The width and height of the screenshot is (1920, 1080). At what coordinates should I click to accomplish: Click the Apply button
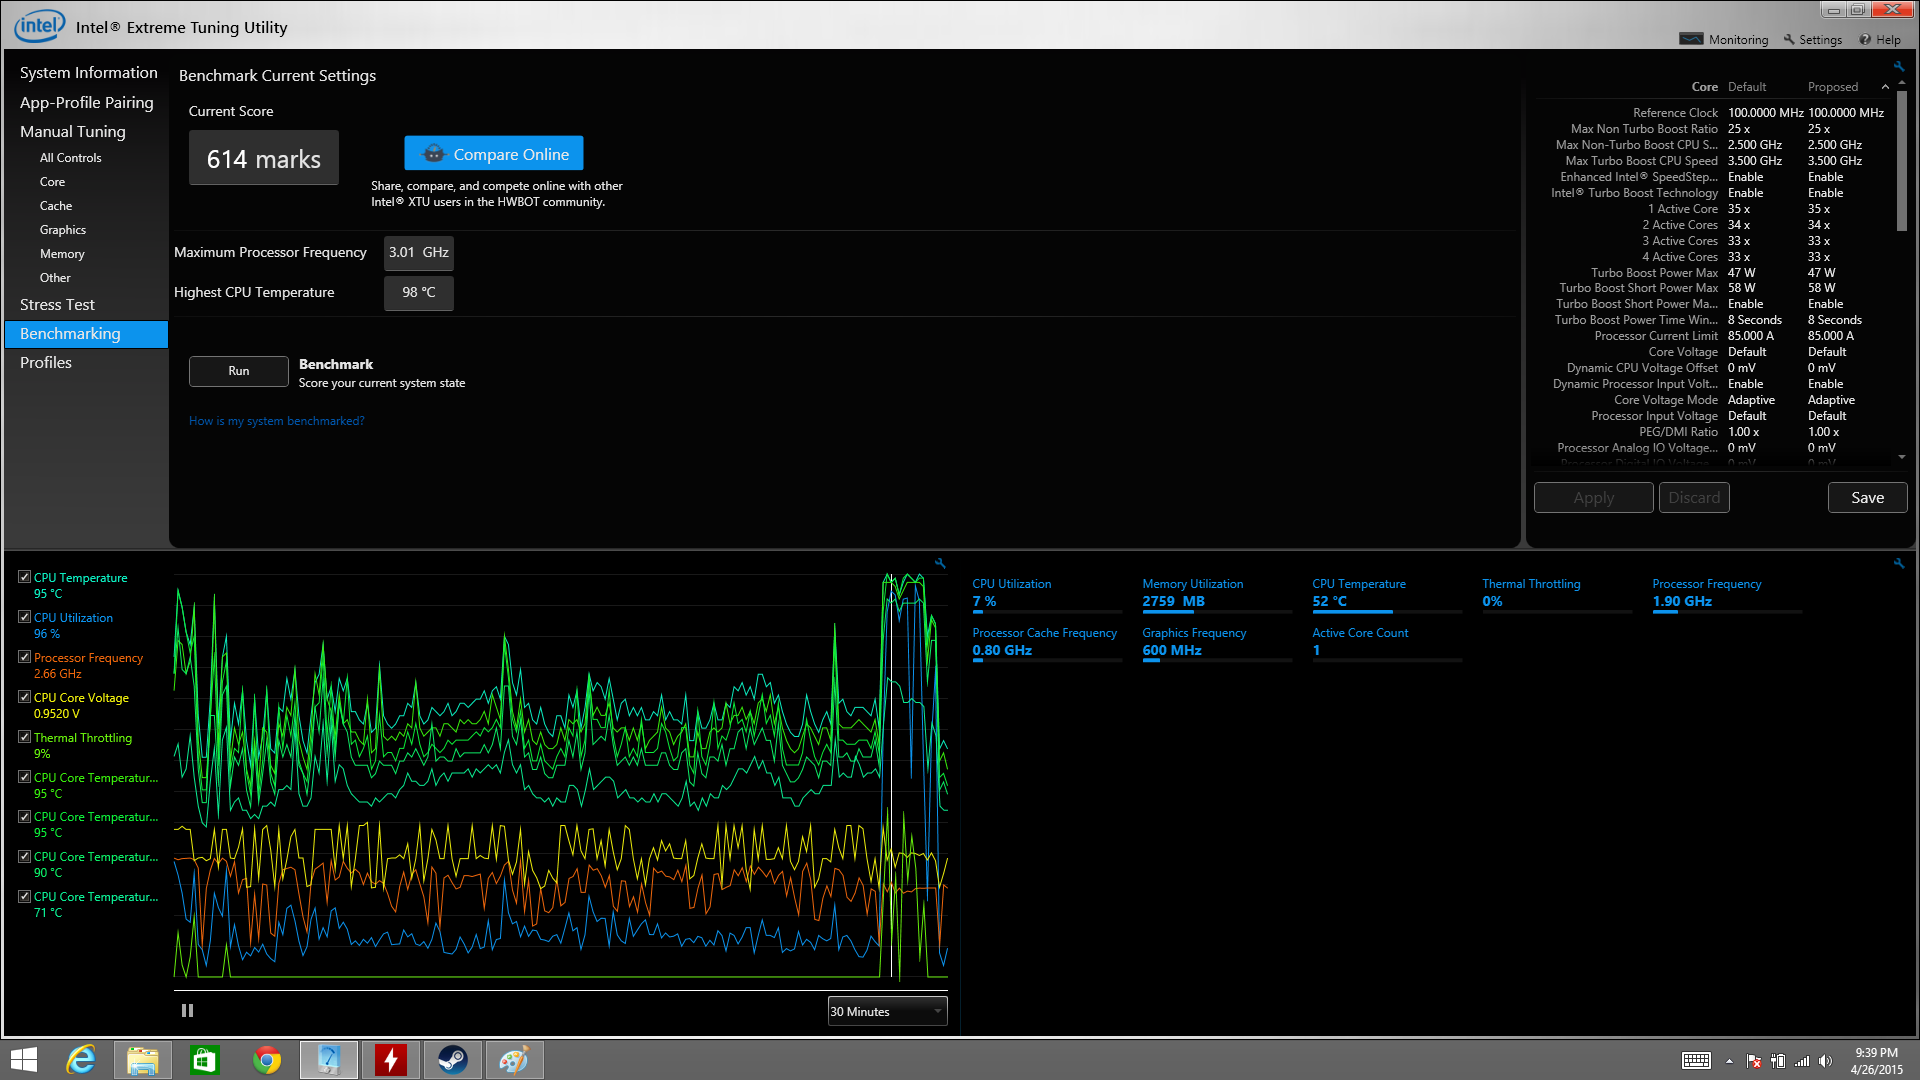(x=1594, y=498)
